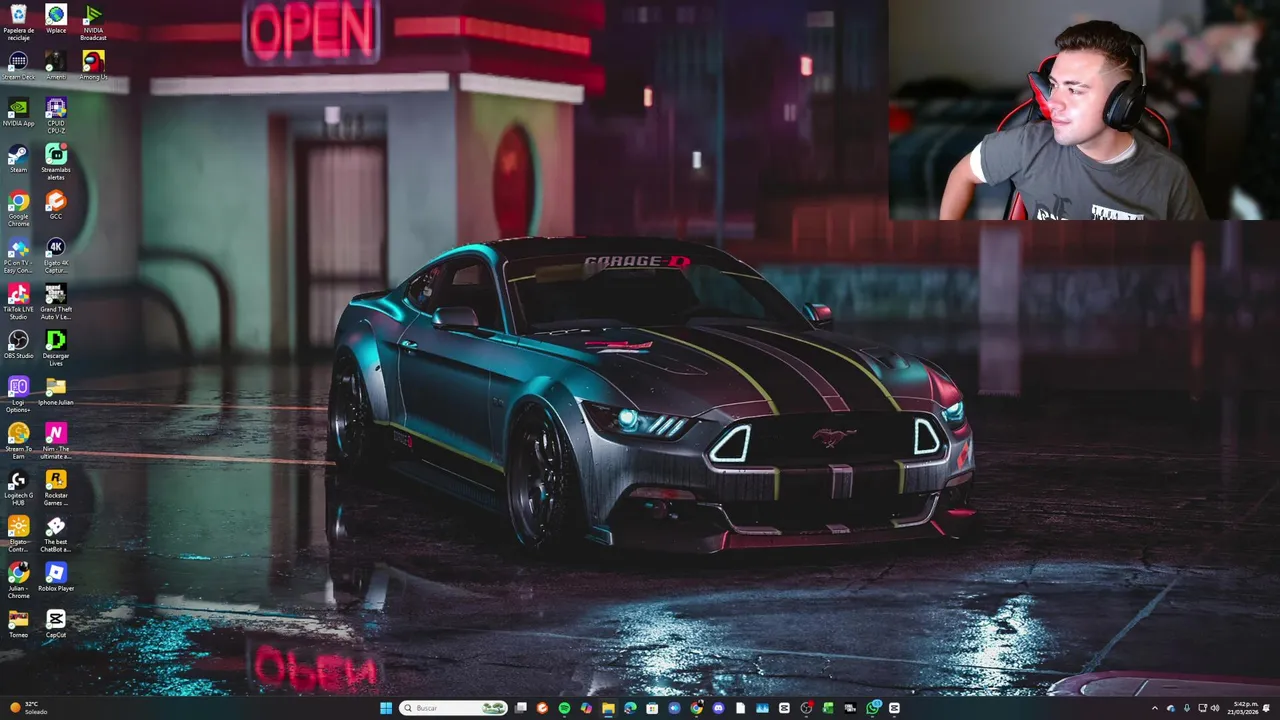Select the PC on TV Easy Connection shortcut
The height and width of the screenshot is (720, 1280).
18,255
